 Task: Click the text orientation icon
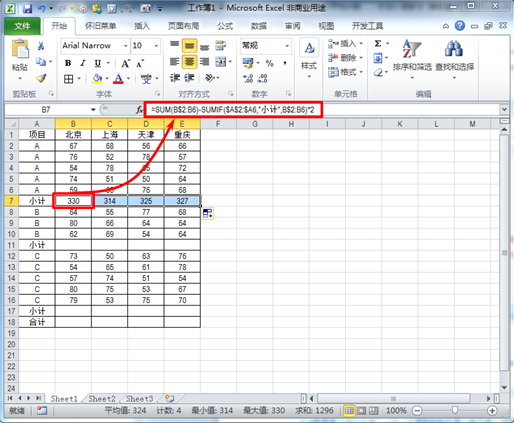click(x=209, y=78)
